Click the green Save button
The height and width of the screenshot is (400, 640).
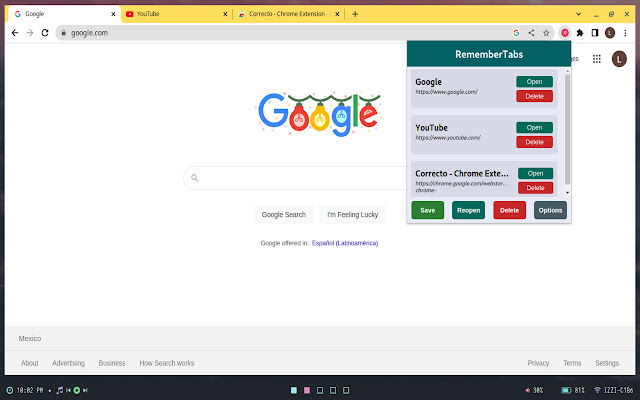point(427,210)
